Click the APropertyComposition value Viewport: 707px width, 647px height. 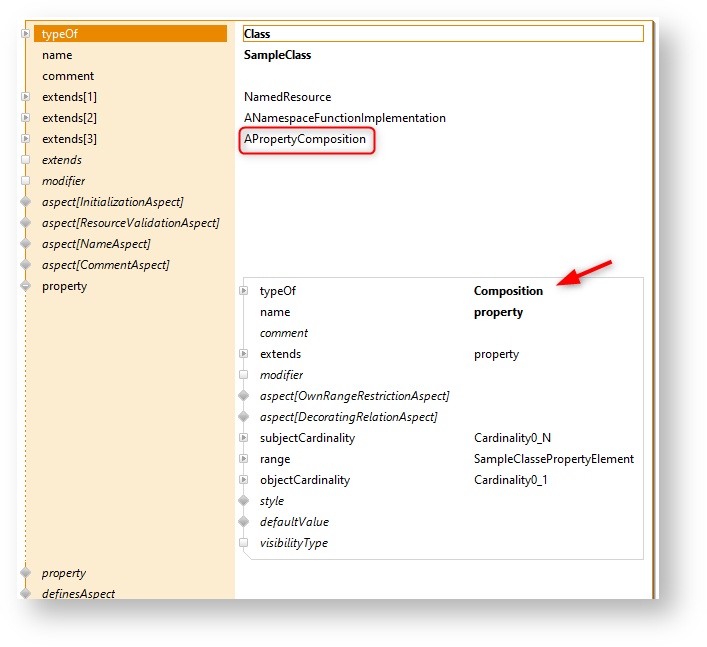tap(305, 139)
